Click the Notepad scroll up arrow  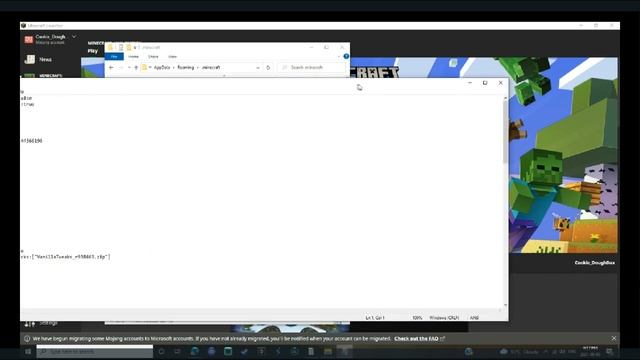pyautogui.click(x=505, y=98)
